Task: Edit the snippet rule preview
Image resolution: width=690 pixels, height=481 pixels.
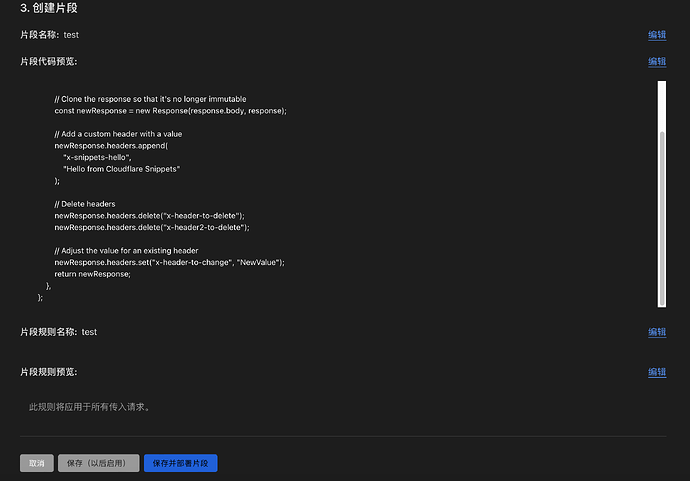Action: tap(657, 372)
